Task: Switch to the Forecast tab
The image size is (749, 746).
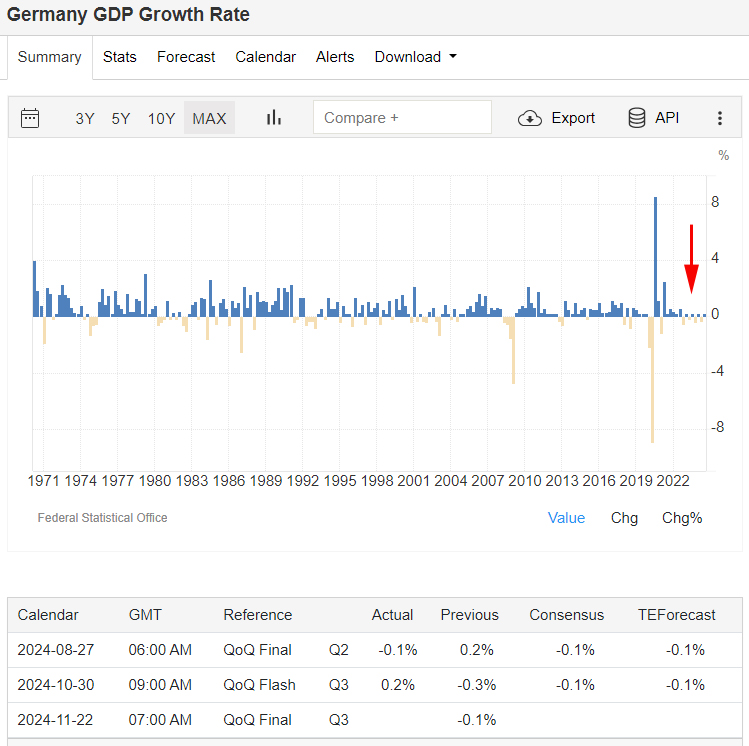Action: coord(186,57)
